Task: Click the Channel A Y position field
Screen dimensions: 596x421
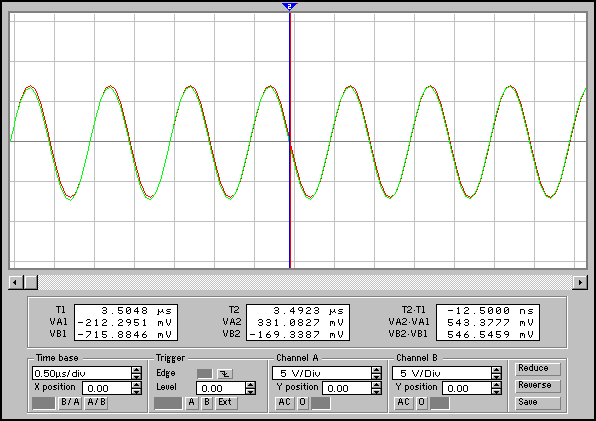Action: point(347,388)
